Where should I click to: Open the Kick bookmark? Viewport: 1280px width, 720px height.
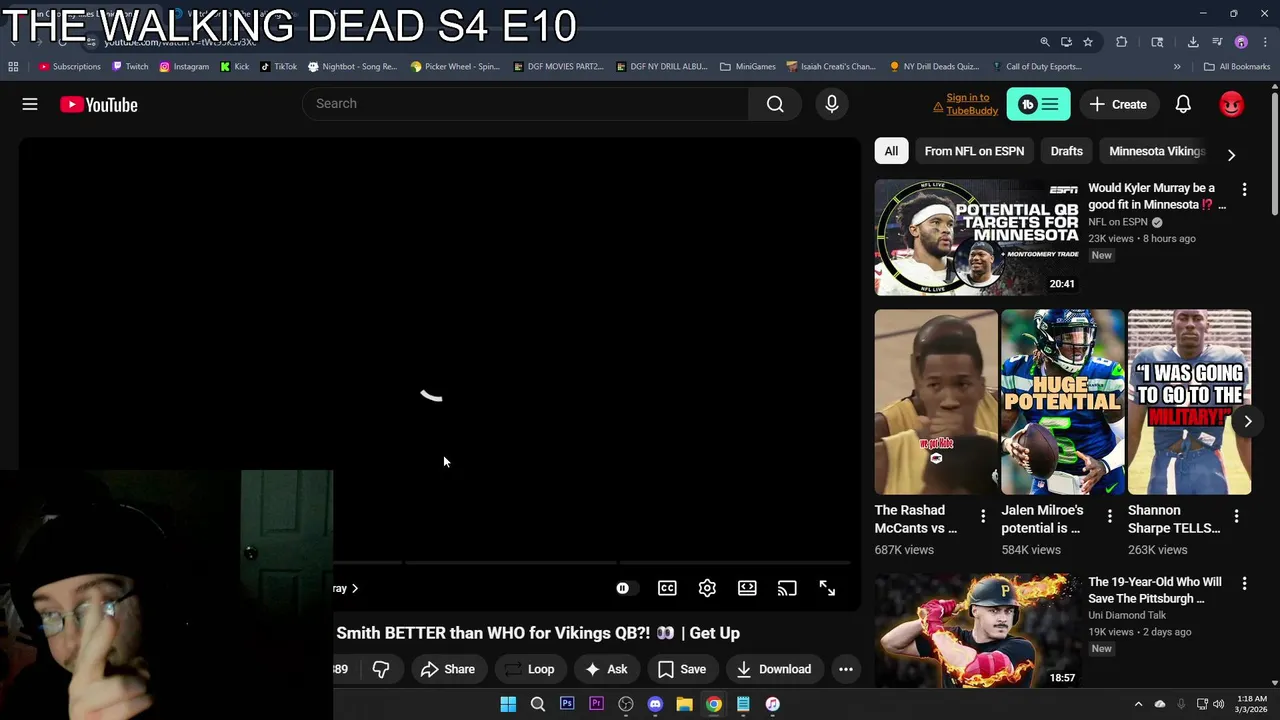[235, 67]
